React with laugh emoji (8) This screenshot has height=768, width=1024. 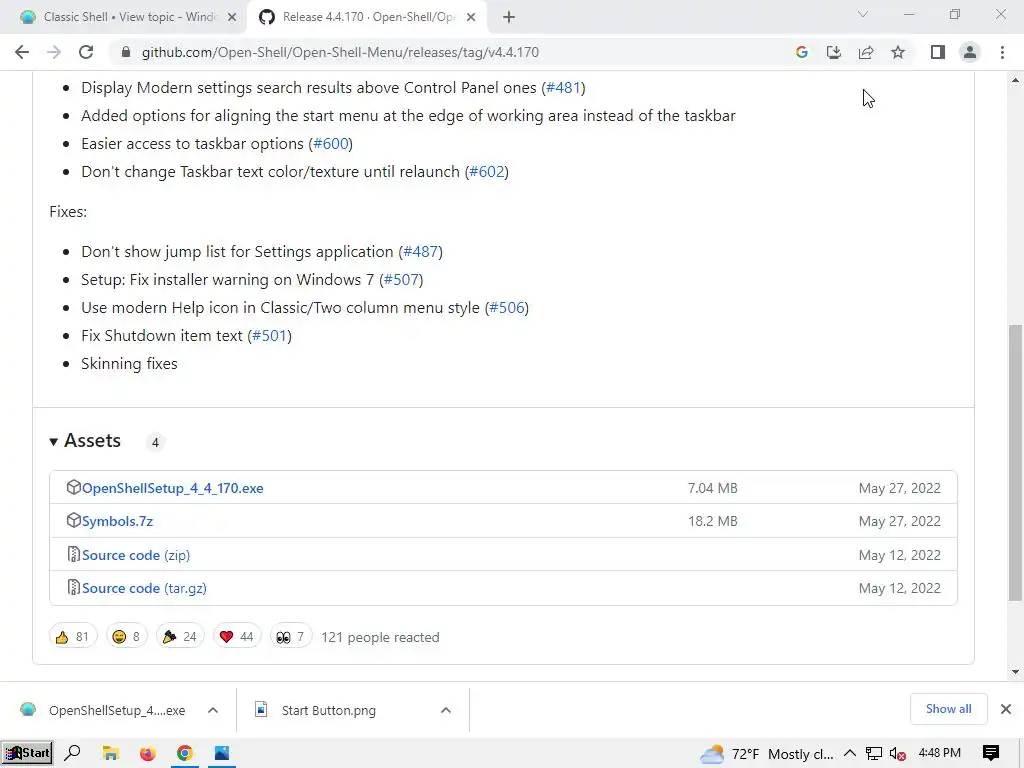(x=127, y=637)
